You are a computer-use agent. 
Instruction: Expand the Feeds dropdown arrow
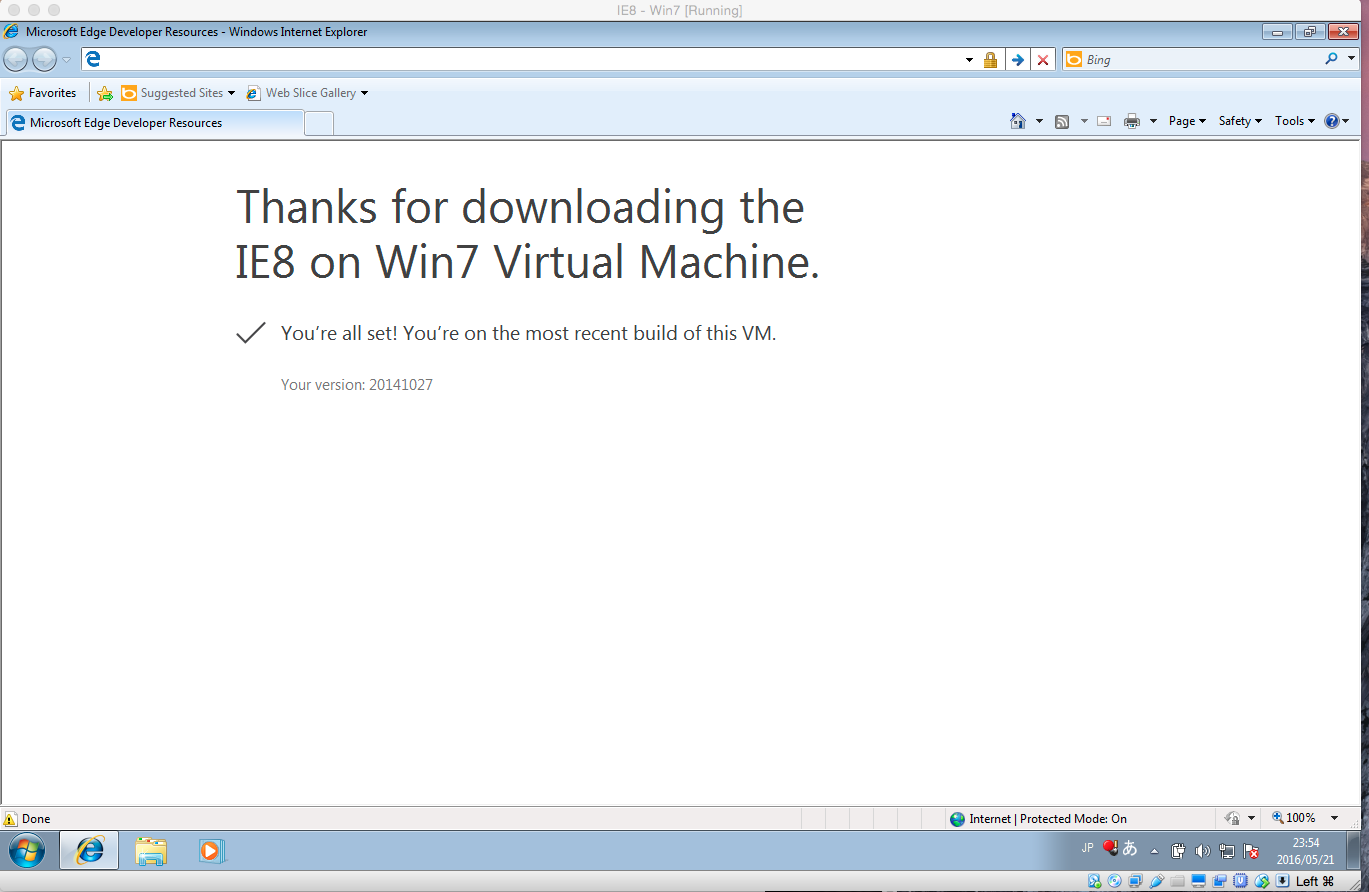pyautogui.click(x=1084, y=121)
